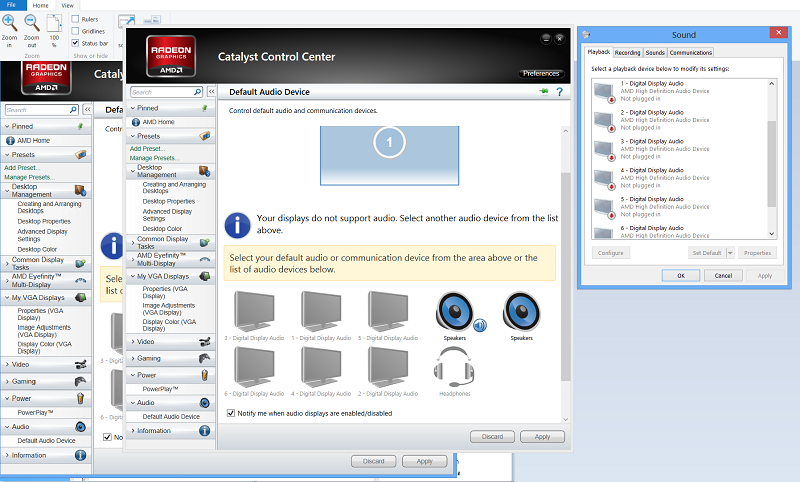Expand the Gaming section in back window
Viewport: 800px width, 482px height.
pyautogui.click(x=7, y=382)
